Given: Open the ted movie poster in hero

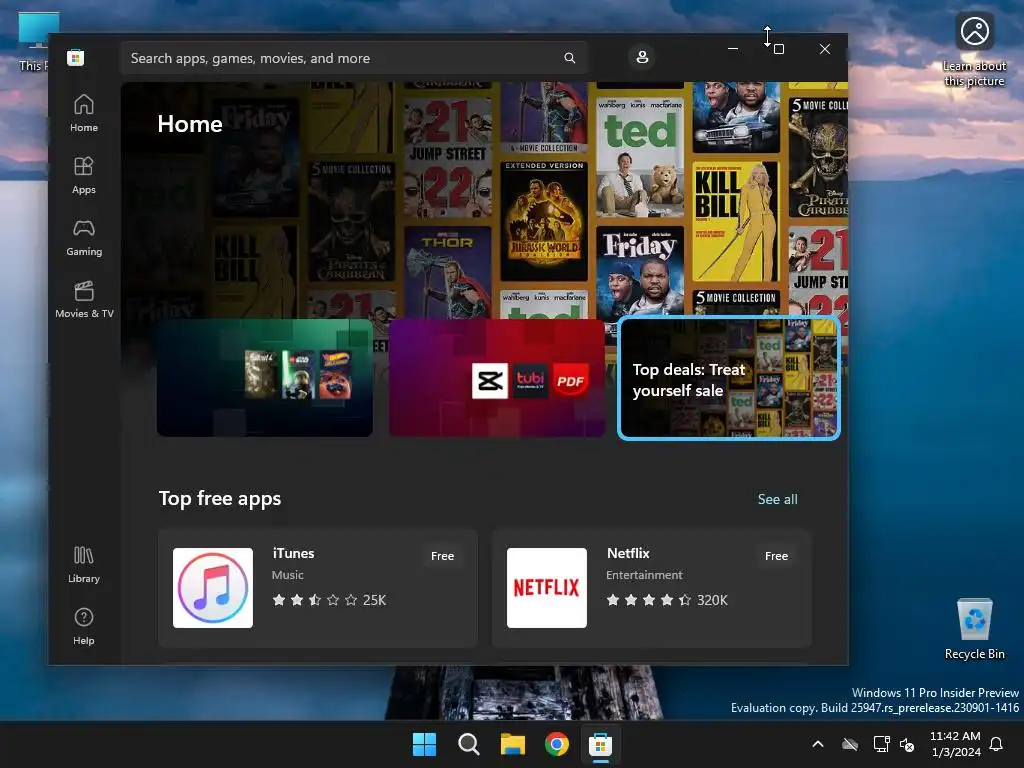Looking at the screenshot, I should click(x=640, y=157).
